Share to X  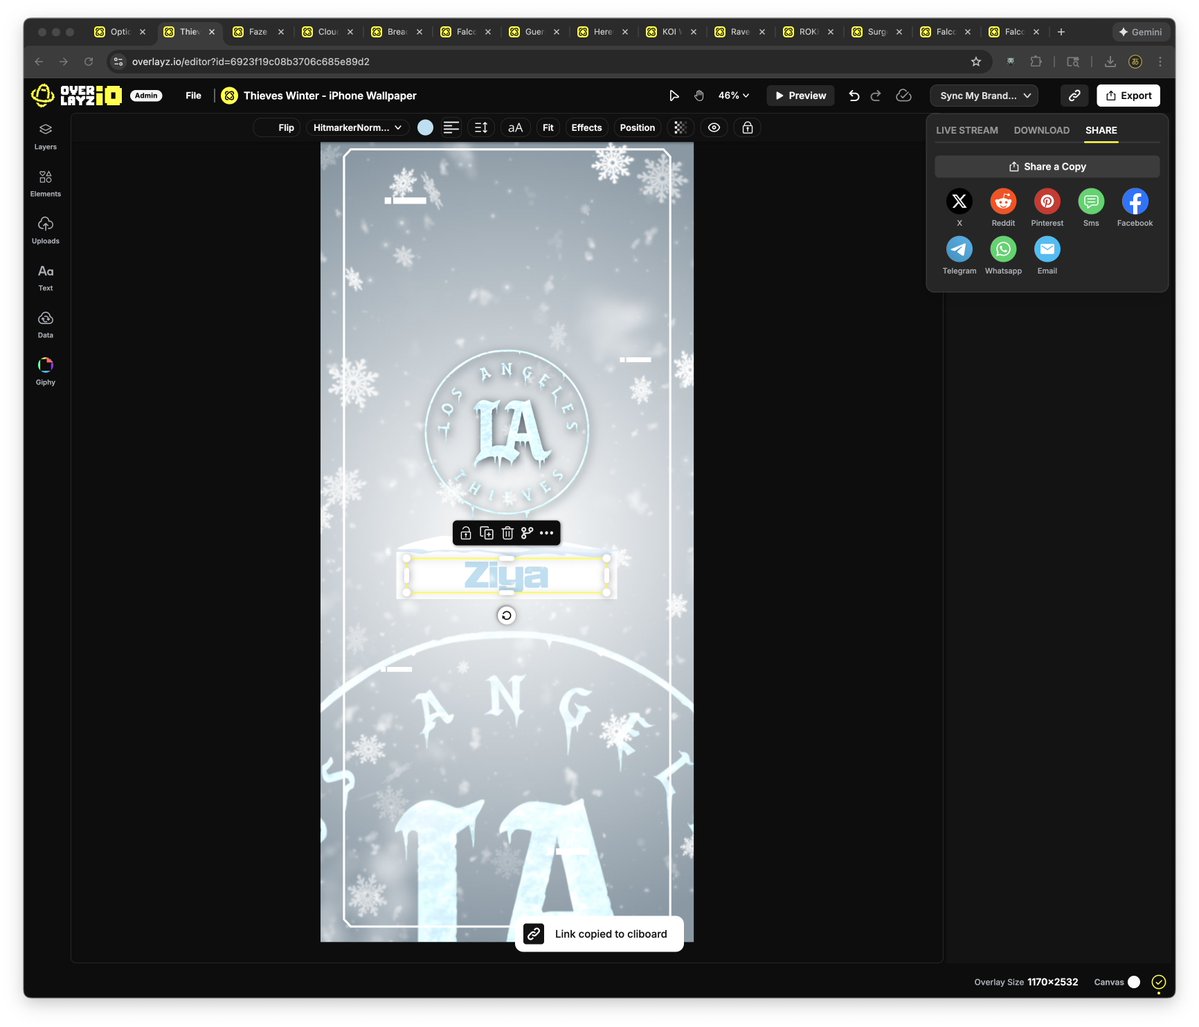click(x=959, y=202)
